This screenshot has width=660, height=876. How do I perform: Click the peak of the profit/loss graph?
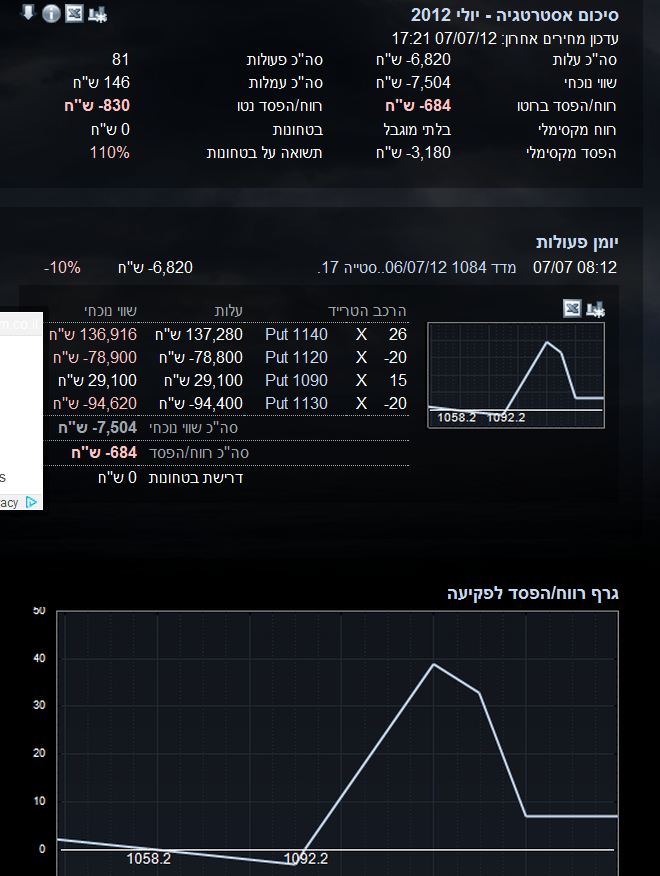coord(433,664)
